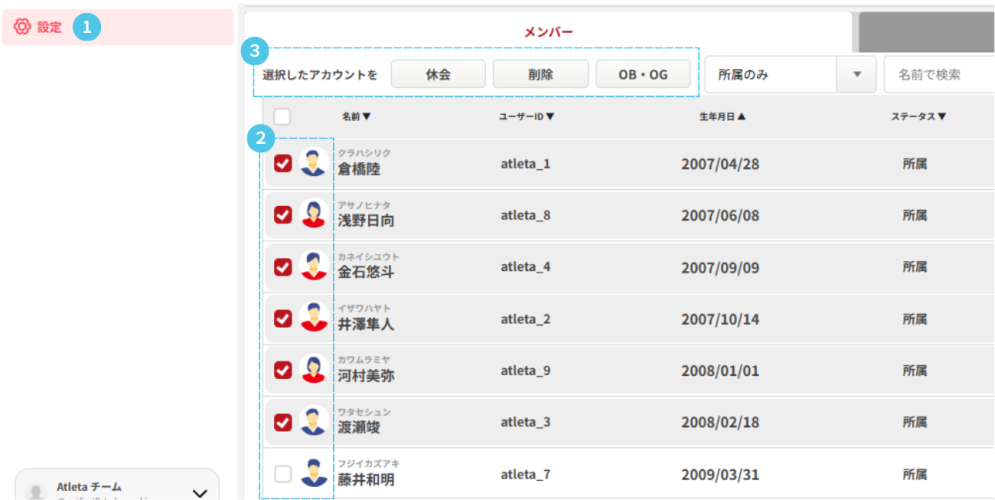Sort by 生年月日 column header
This screenshot has width=995, height=500.
tap(722, 116)
